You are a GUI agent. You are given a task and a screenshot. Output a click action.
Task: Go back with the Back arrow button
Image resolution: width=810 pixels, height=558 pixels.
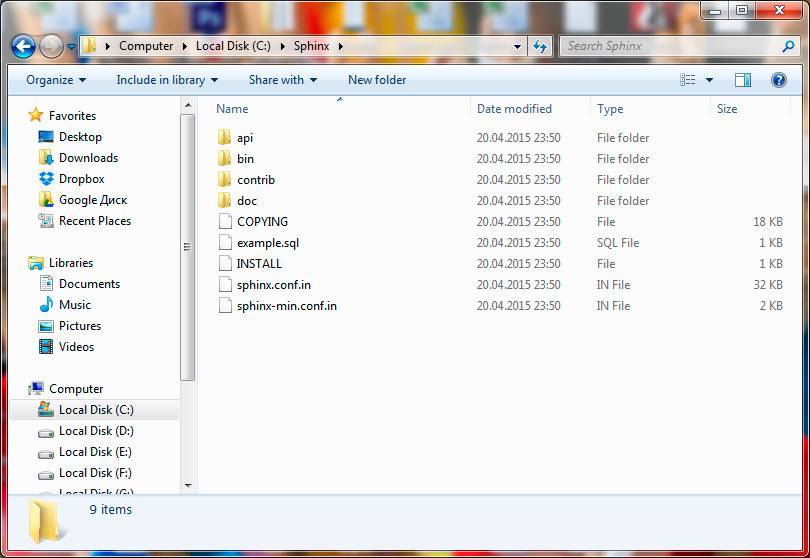tap(23, 46)
